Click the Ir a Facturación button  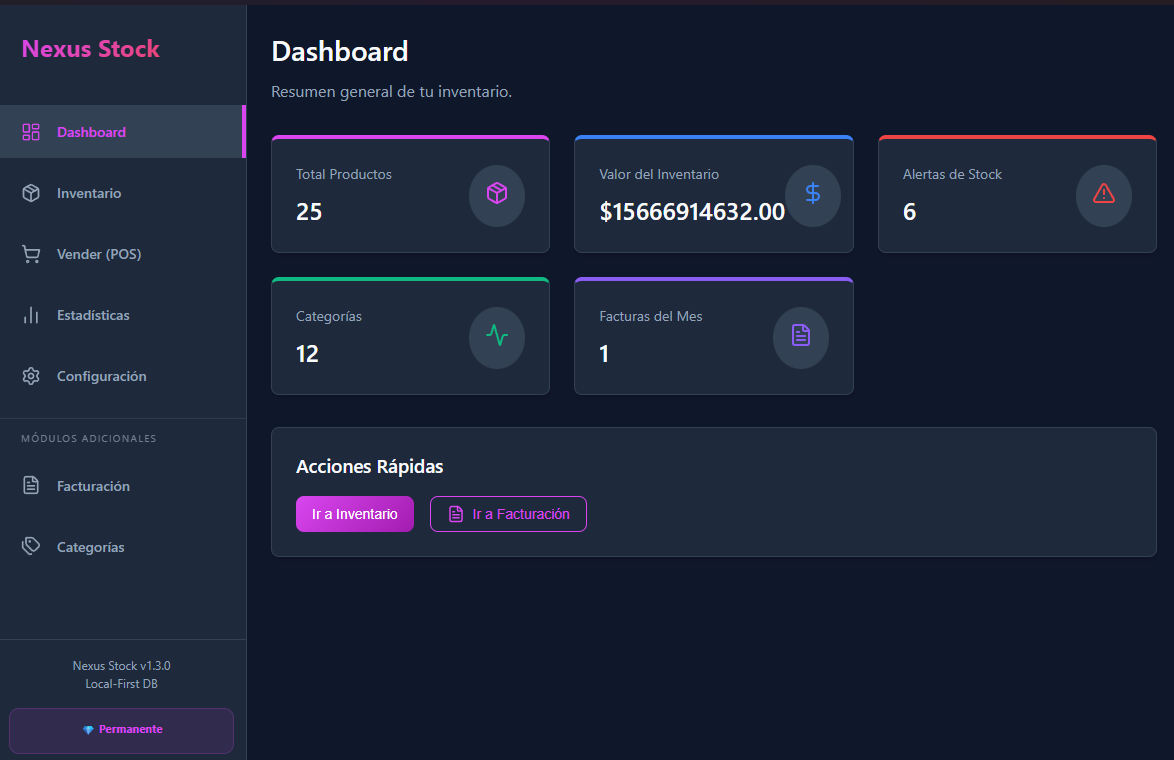(x=508, y=514)
